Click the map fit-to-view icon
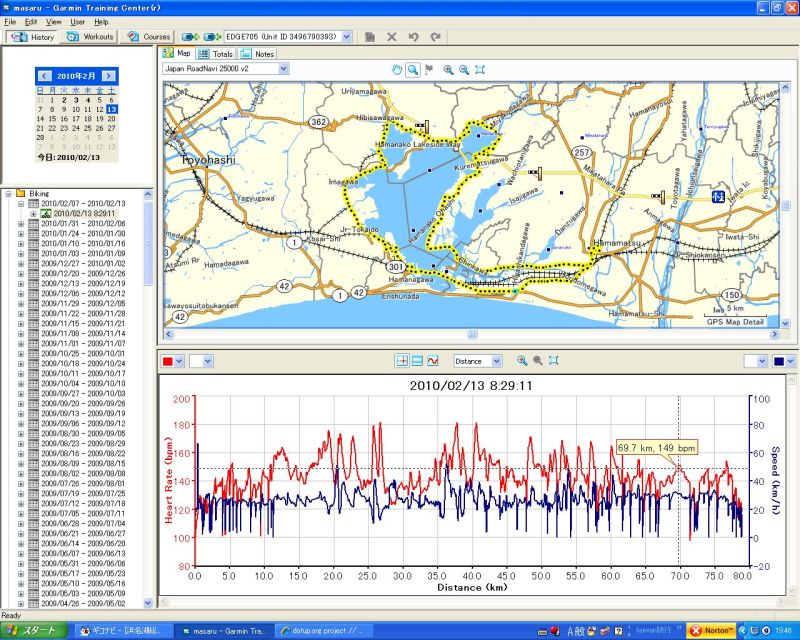This screenshot has width=800, height=640. [x=480, y=70]
